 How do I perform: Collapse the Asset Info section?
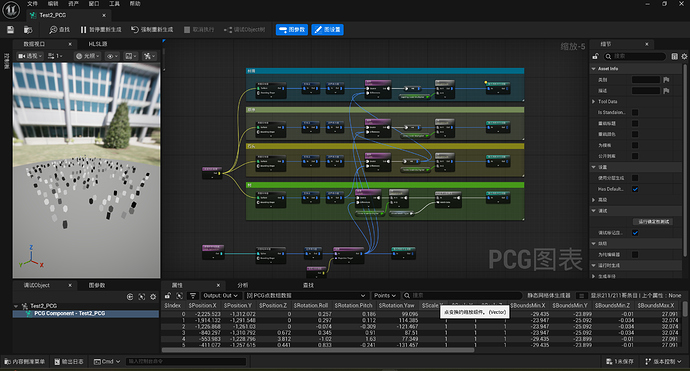pyautogui.click(x=594, y=69)
